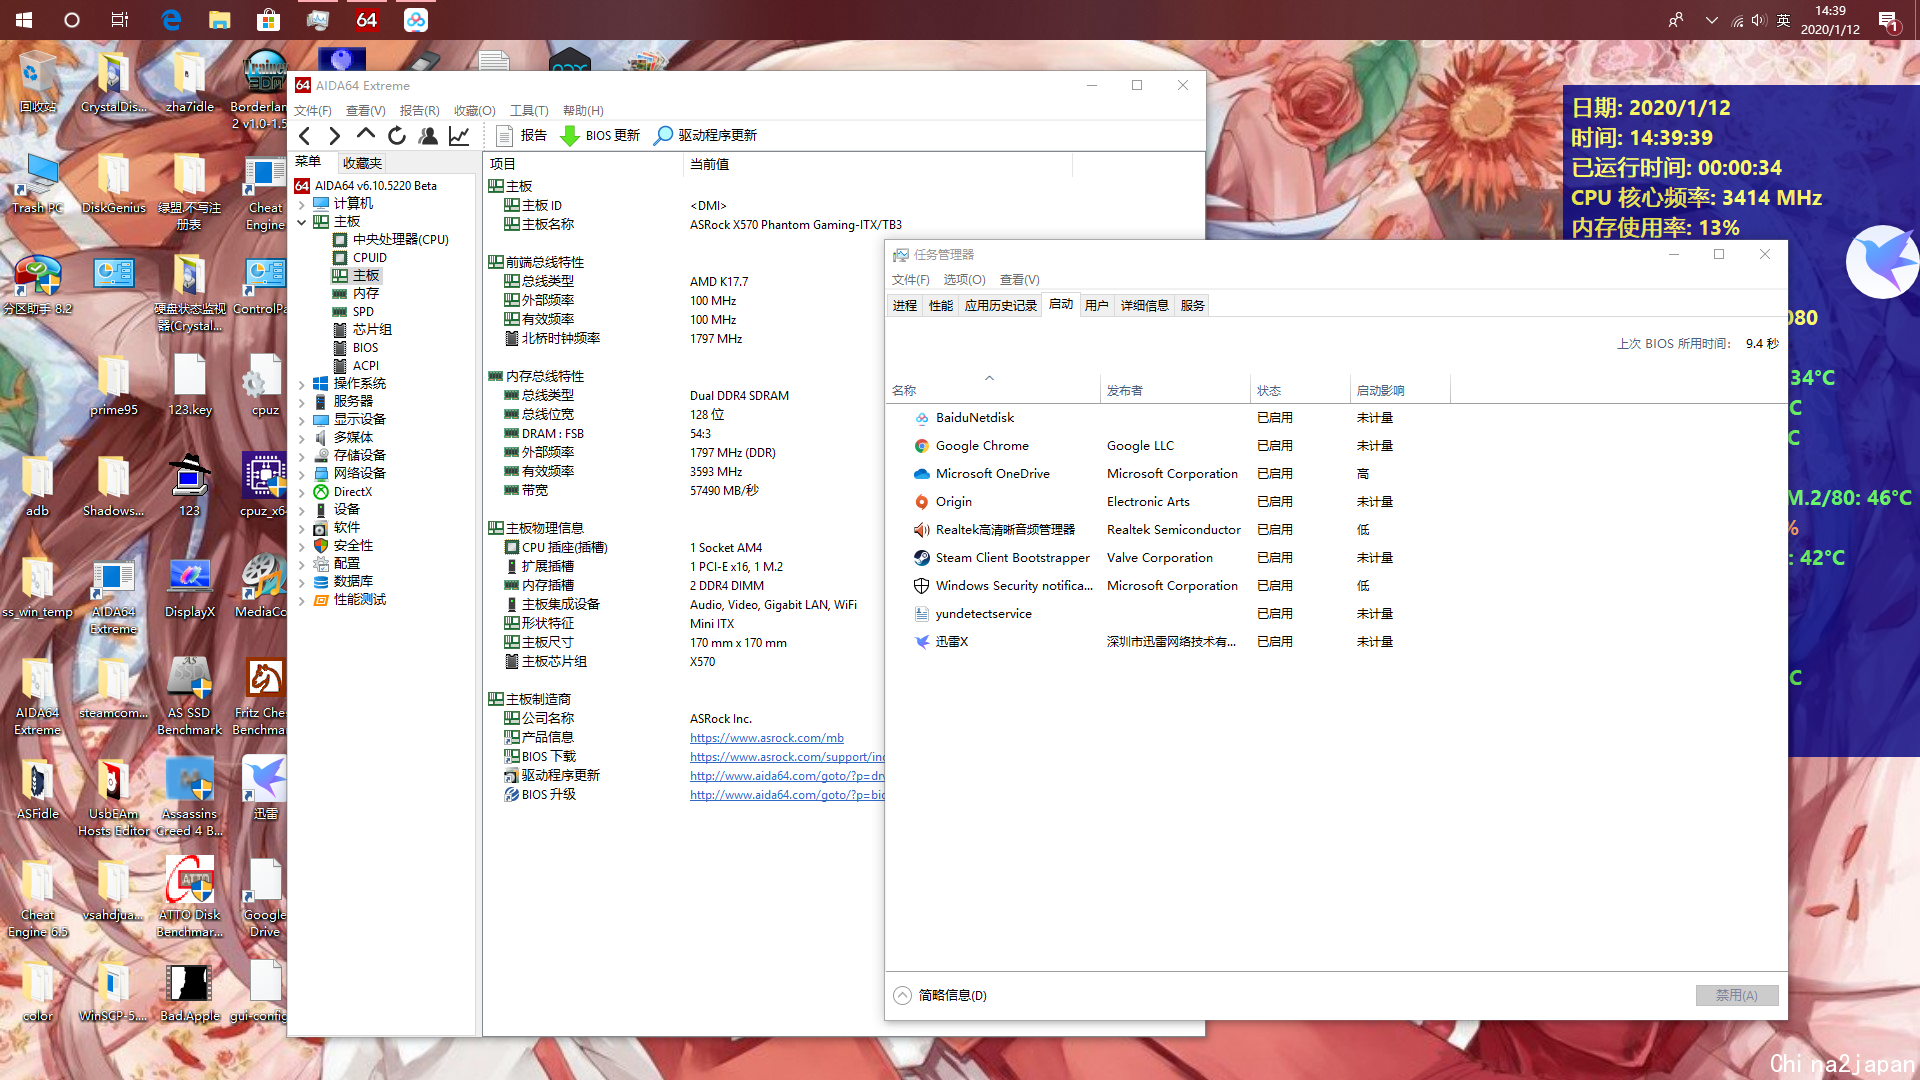Open CrystalDiskInfo desktop icon
The width and height of the screenshot is (1920, 1080).
113,82
